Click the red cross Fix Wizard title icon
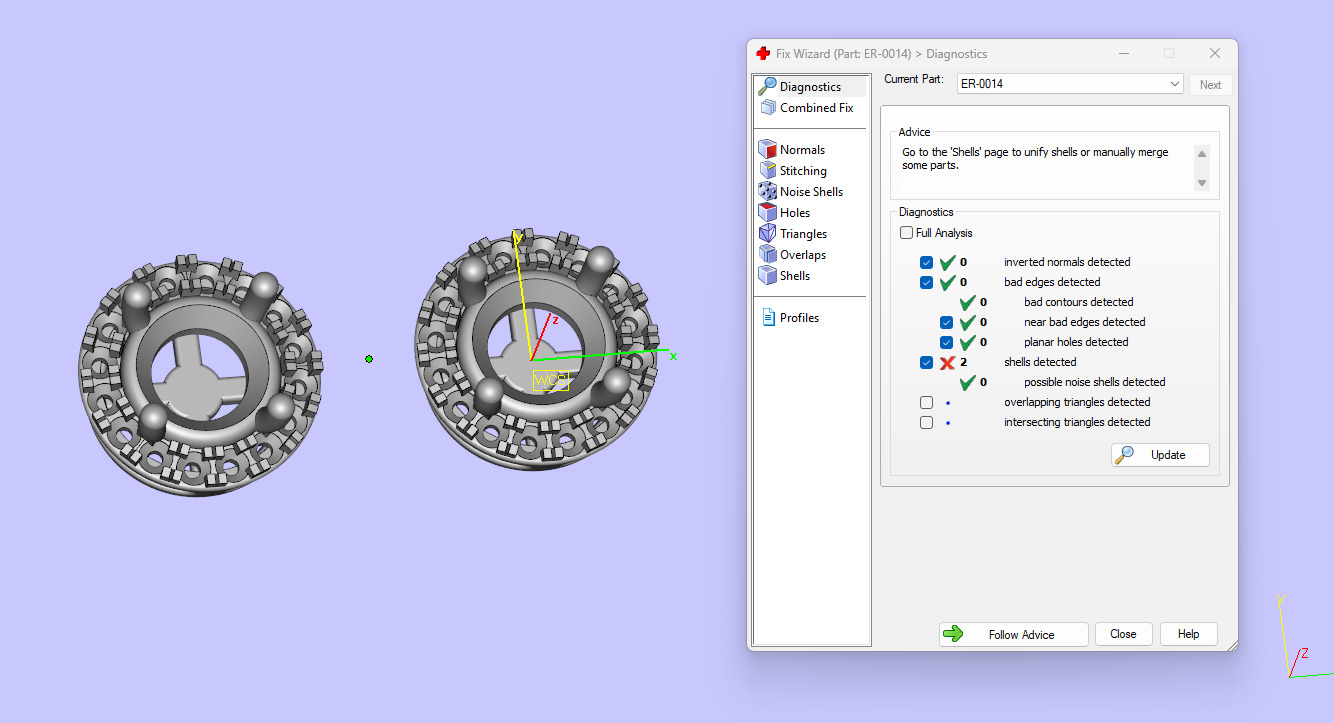 pyautogui.click(x=764, y=54)
